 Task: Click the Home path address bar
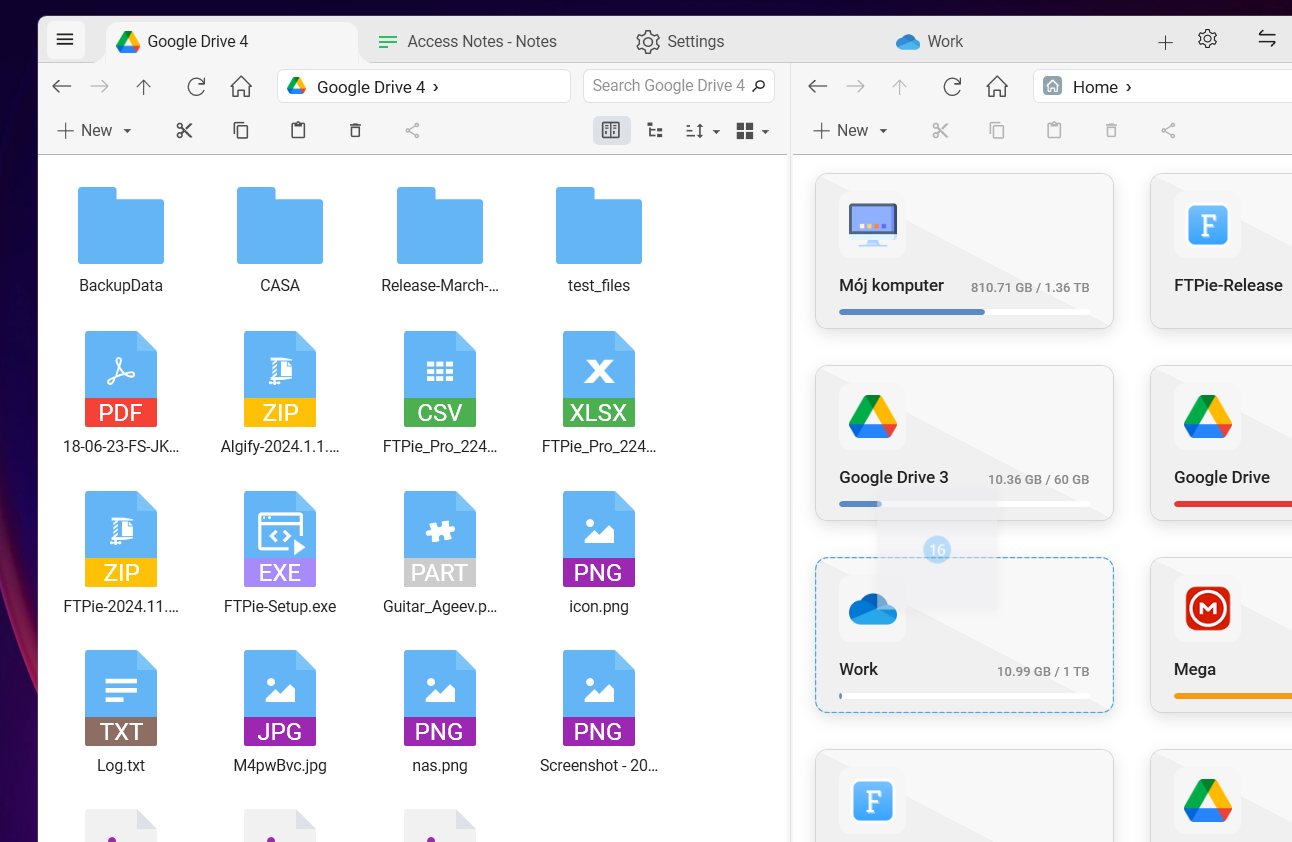point(1163,86)
